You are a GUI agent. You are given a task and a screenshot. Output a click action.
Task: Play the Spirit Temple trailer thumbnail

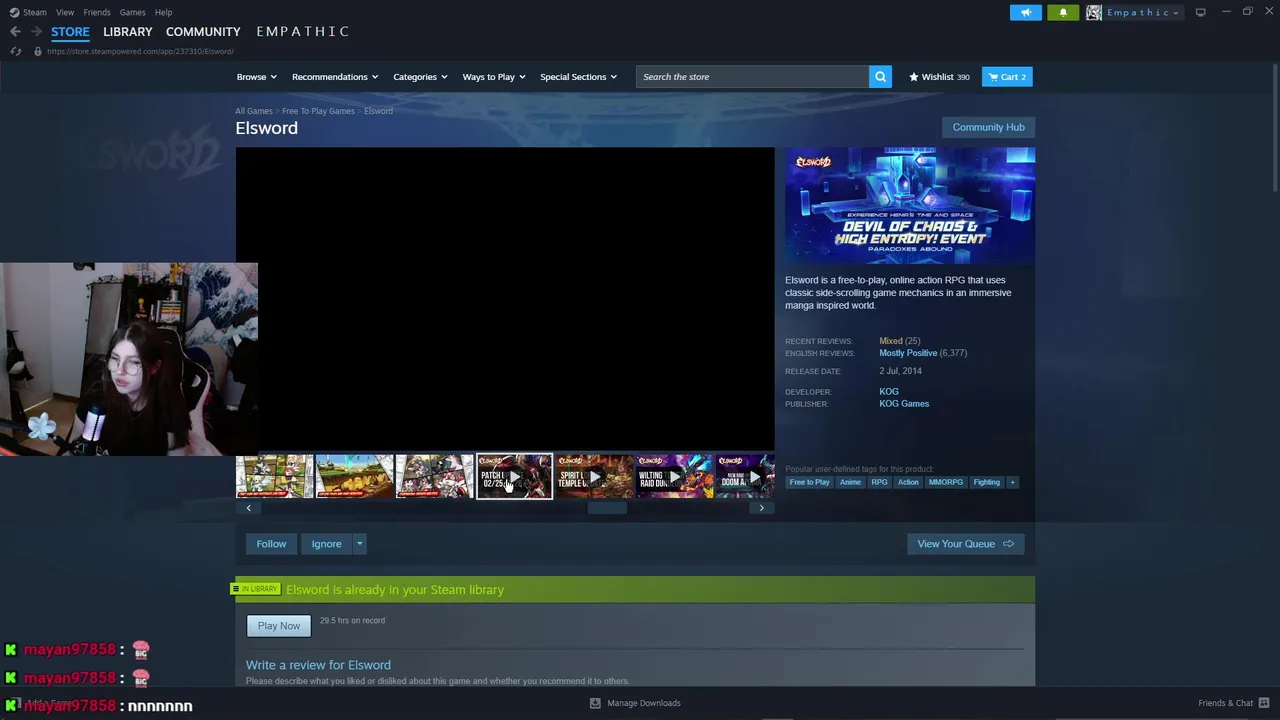594,477
